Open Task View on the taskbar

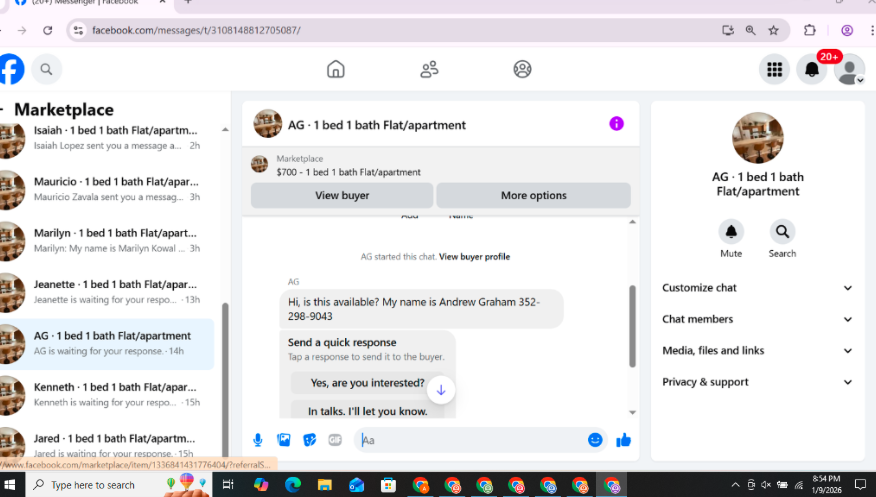pyautogui.click(x=228, y=485)
